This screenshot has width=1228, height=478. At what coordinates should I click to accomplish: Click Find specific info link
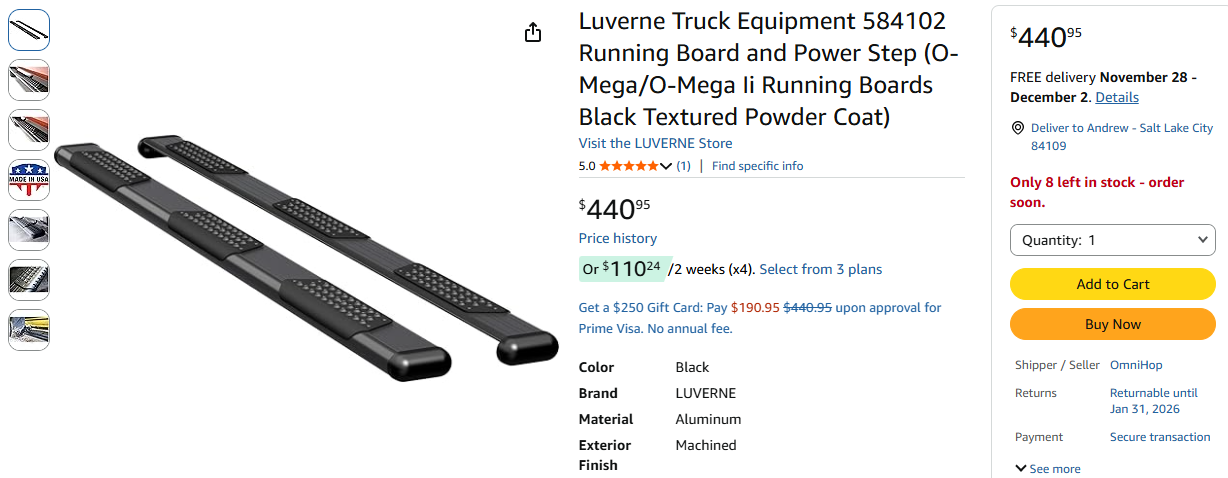(x=757, y=166)
